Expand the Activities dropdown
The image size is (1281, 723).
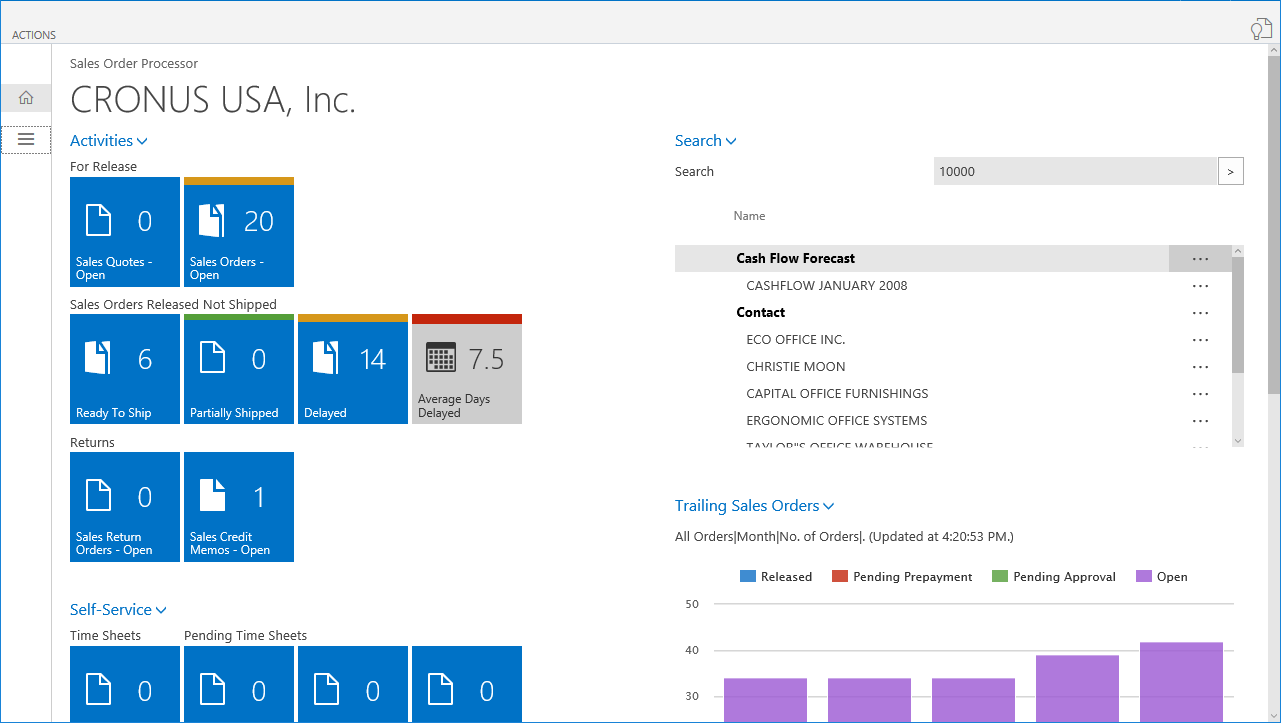(x=109, y=141)
